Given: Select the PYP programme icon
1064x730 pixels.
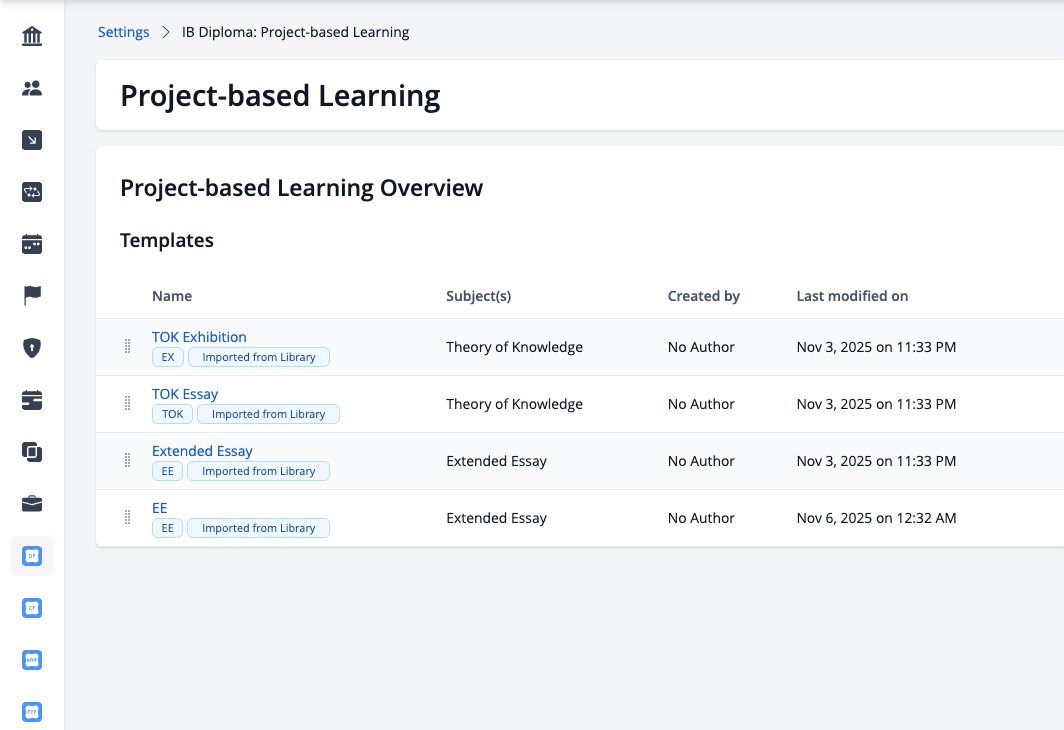Looking at the screenshot, I should pos(32,712).
